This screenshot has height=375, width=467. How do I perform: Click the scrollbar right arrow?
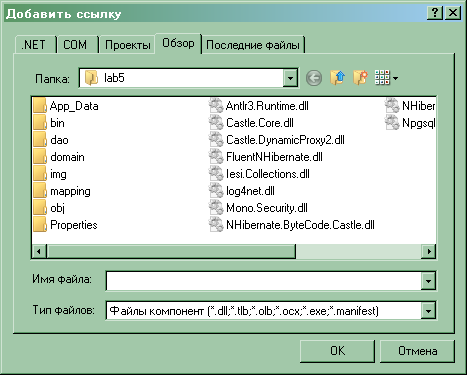tap(429, 251)
